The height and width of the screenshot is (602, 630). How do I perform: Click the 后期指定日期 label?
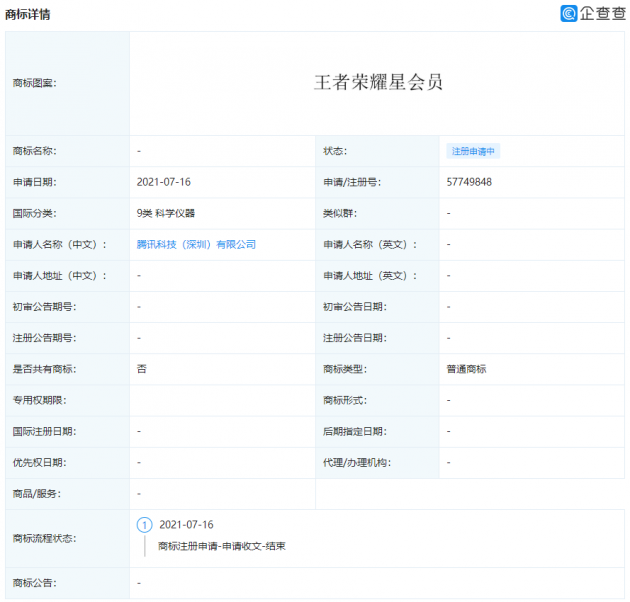[355, 431]
